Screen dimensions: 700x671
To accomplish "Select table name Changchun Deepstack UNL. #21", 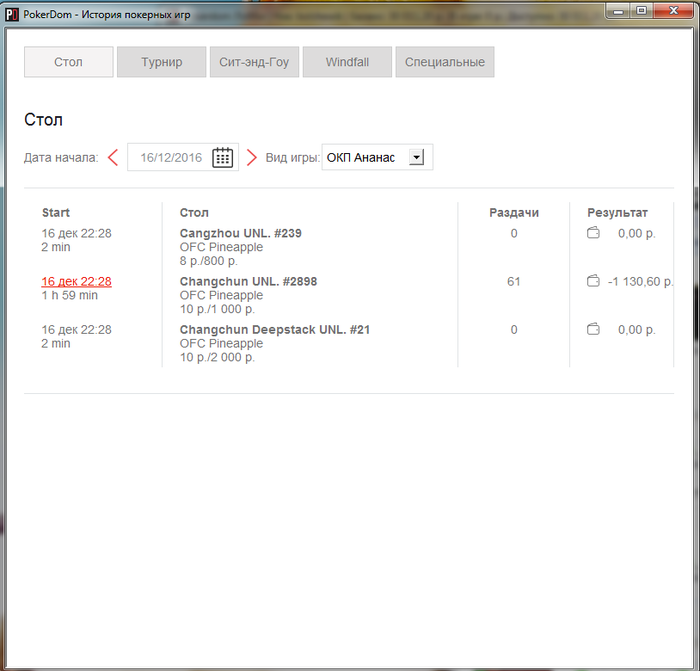I will (275, 329).
